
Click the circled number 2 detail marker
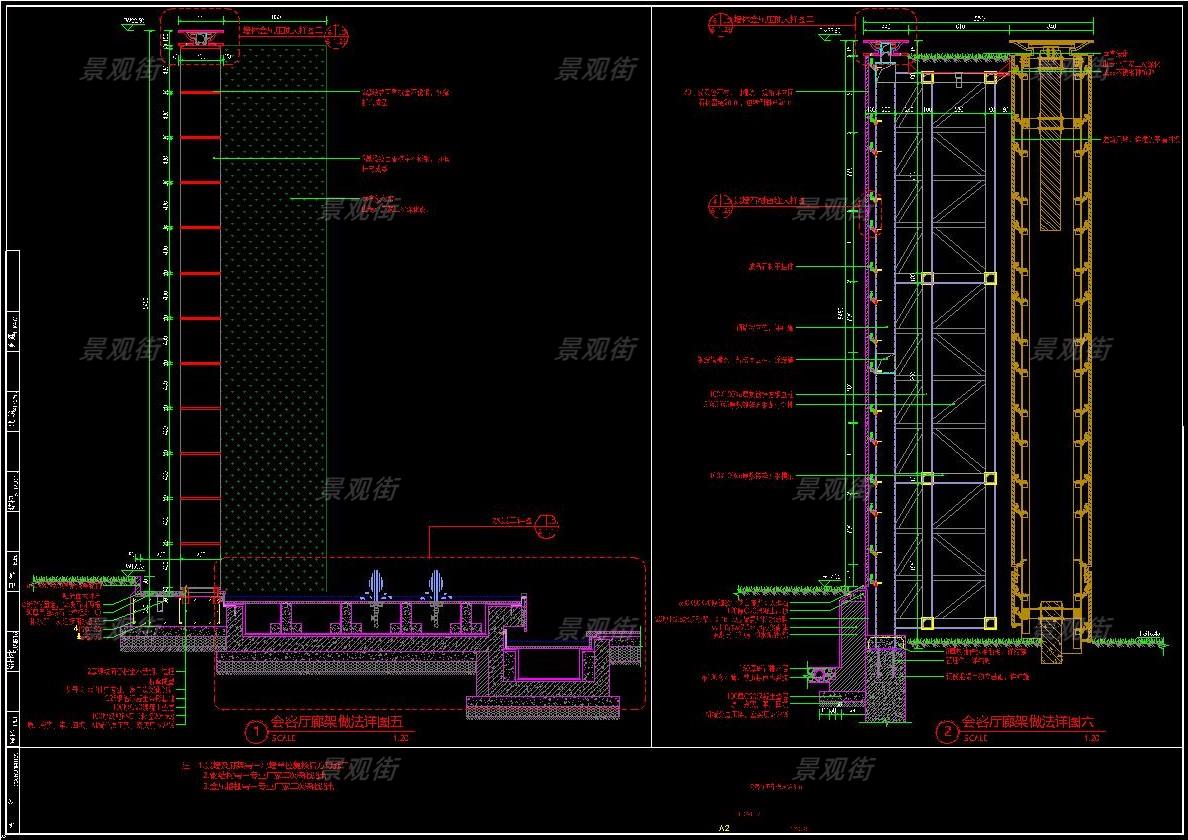(x=946, y=732)
